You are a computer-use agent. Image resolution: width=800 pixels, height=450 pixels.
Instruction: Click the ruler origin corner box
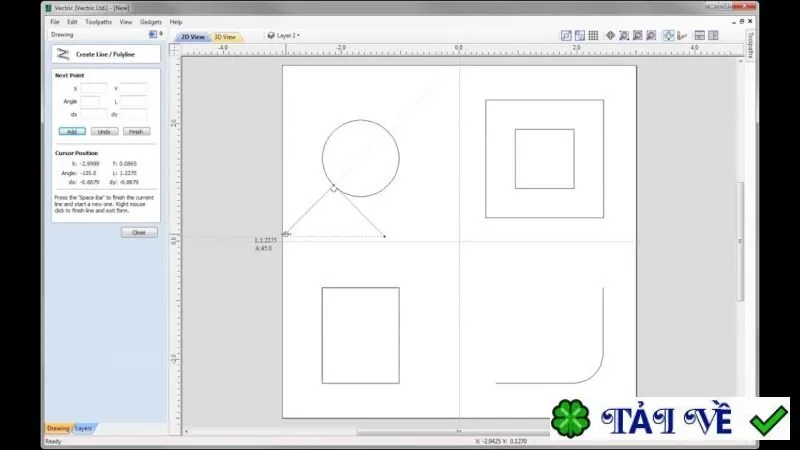(x=174, y=49)
